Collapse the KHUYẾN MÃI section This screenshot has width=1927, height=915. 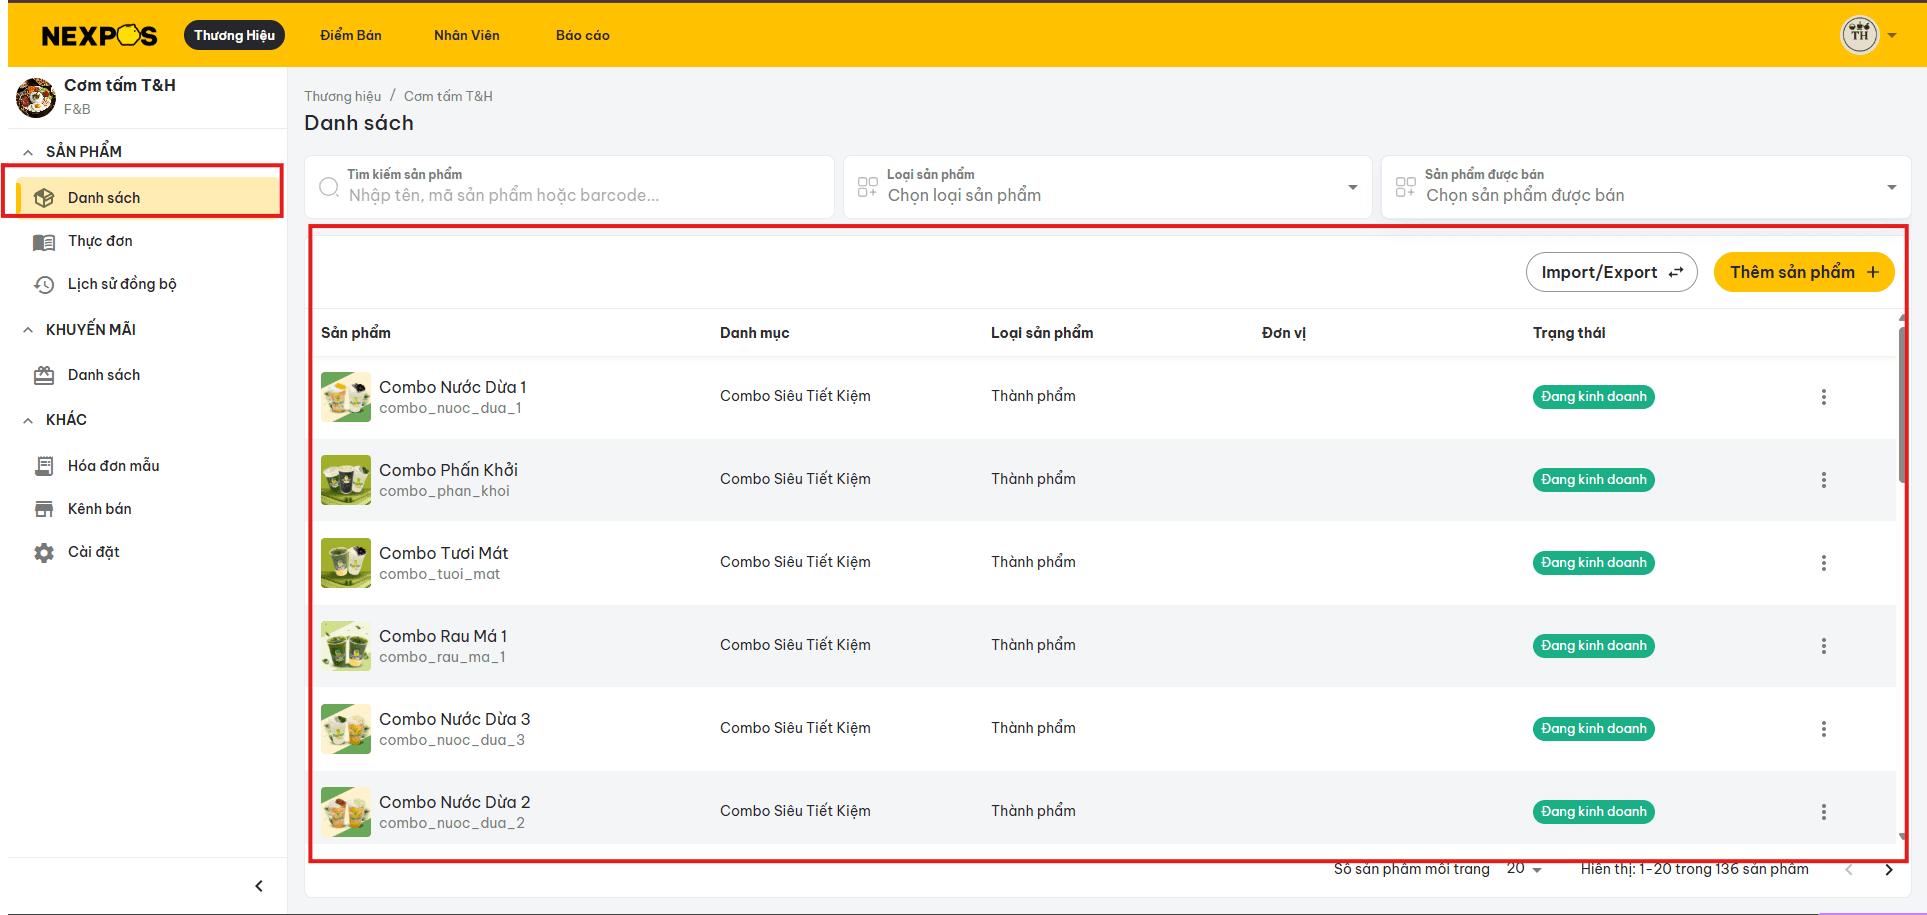[28, 330]
